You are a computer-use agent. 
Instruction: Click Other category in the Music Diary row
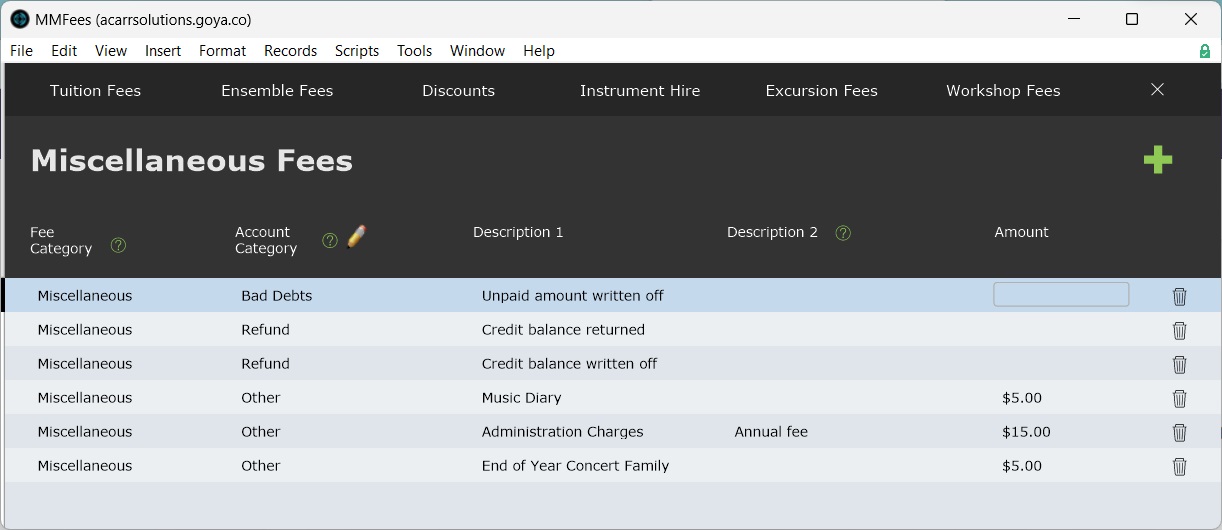pyautogui.click(x=261, y=398)
